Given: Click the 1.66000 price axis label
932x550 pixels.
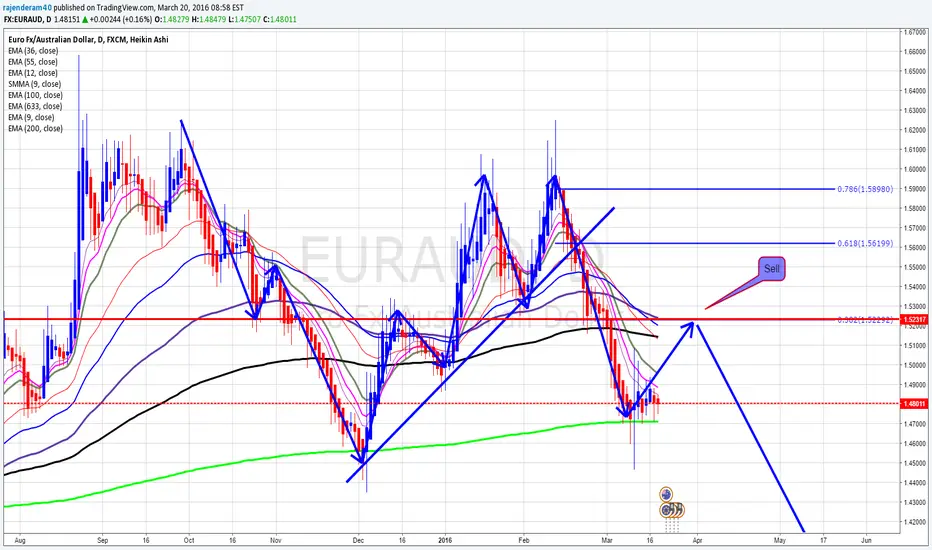Looking at the screenshot, I should 916,52.
